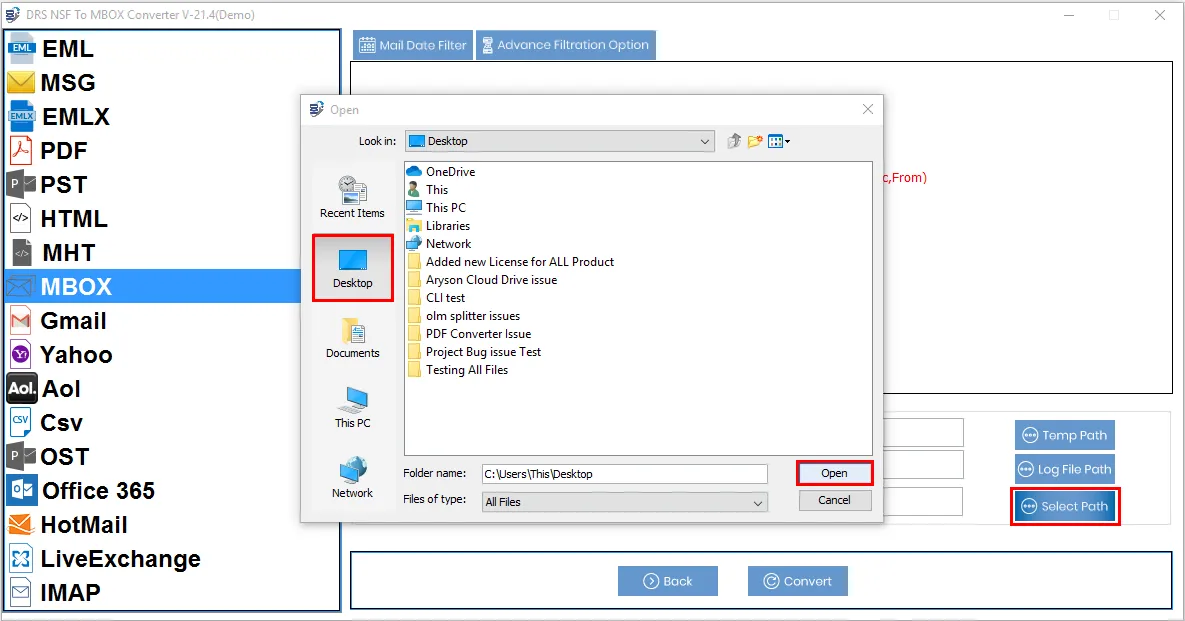Viewport: 1185px width, 621px height.
Task: Select Testing All Files folder
Action: (x=458, y=370)
